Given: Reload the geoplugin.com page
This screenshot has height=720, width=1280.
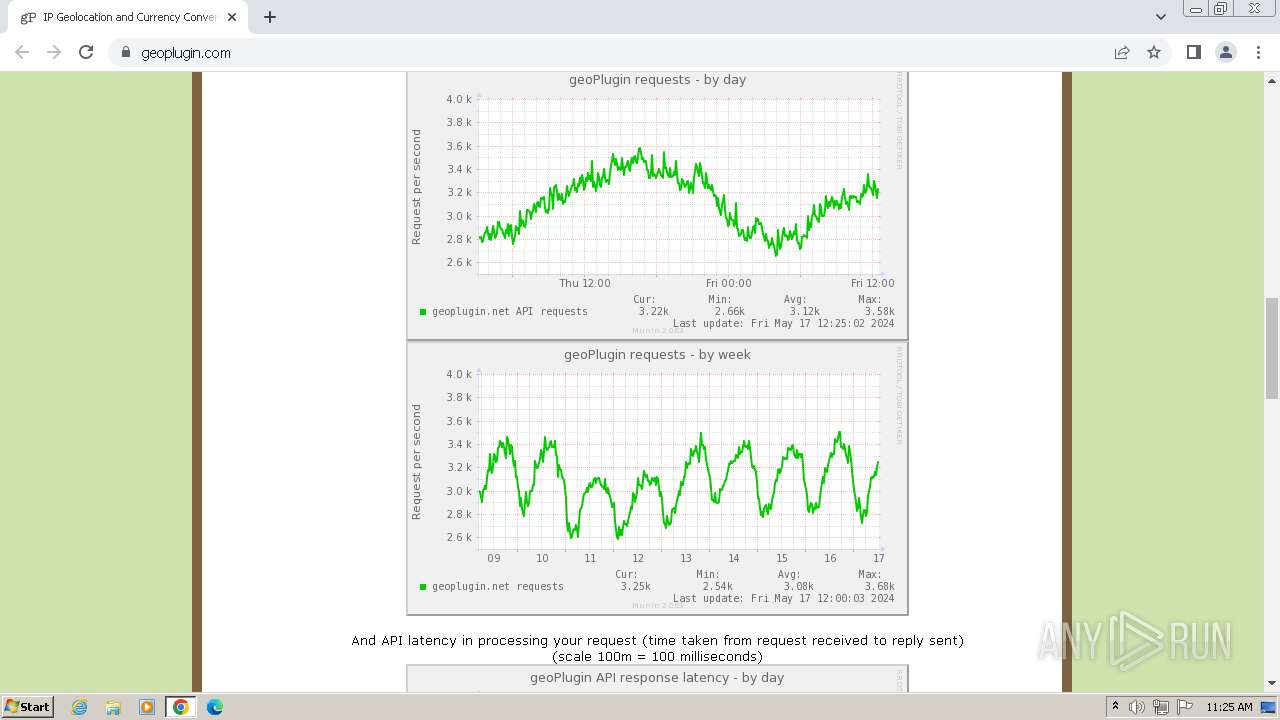Looking at the screenshot, I should tap(86, 52).
